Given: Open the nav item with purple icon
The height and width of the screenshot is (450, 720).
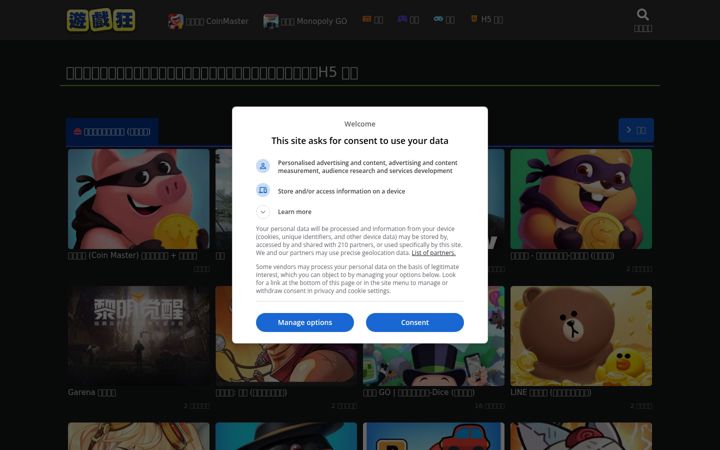Looking at the screenshot, I should pos(408,19).
